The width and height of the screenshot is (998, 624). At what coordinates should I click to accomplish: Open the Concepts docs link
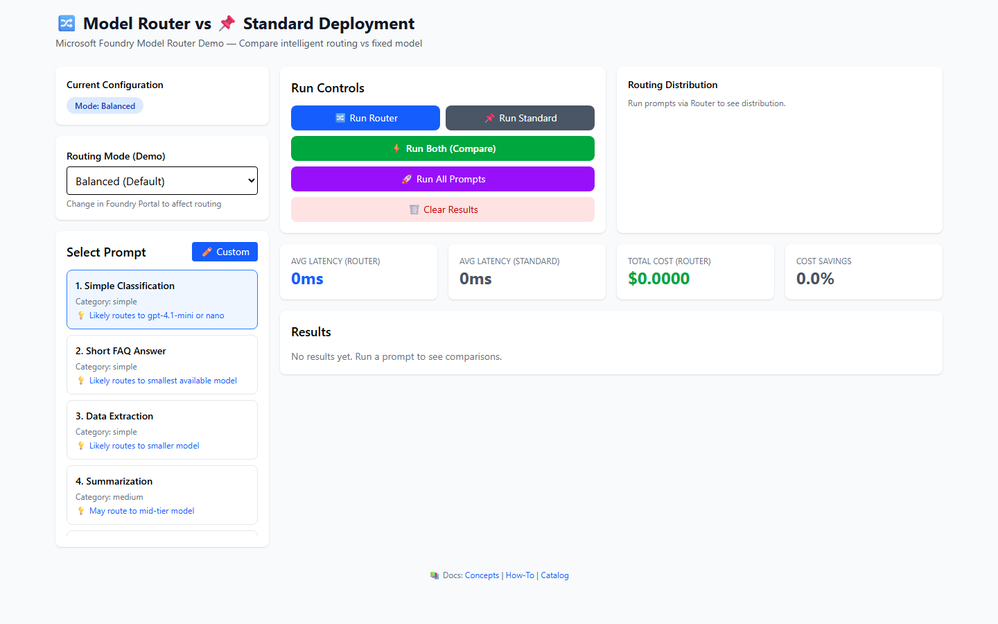pyautogui.click(x=482, y=576)
